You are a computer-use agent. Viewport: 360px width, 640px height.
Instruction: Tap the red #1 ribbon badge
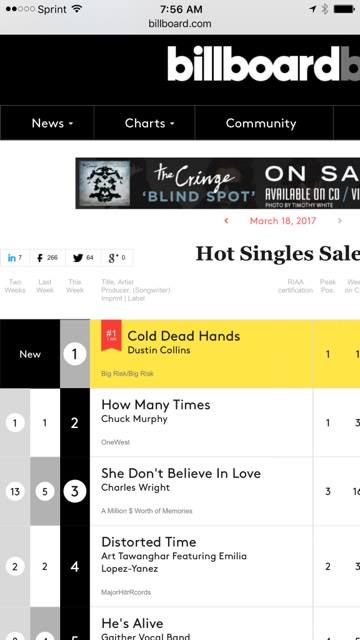[111, 335]
